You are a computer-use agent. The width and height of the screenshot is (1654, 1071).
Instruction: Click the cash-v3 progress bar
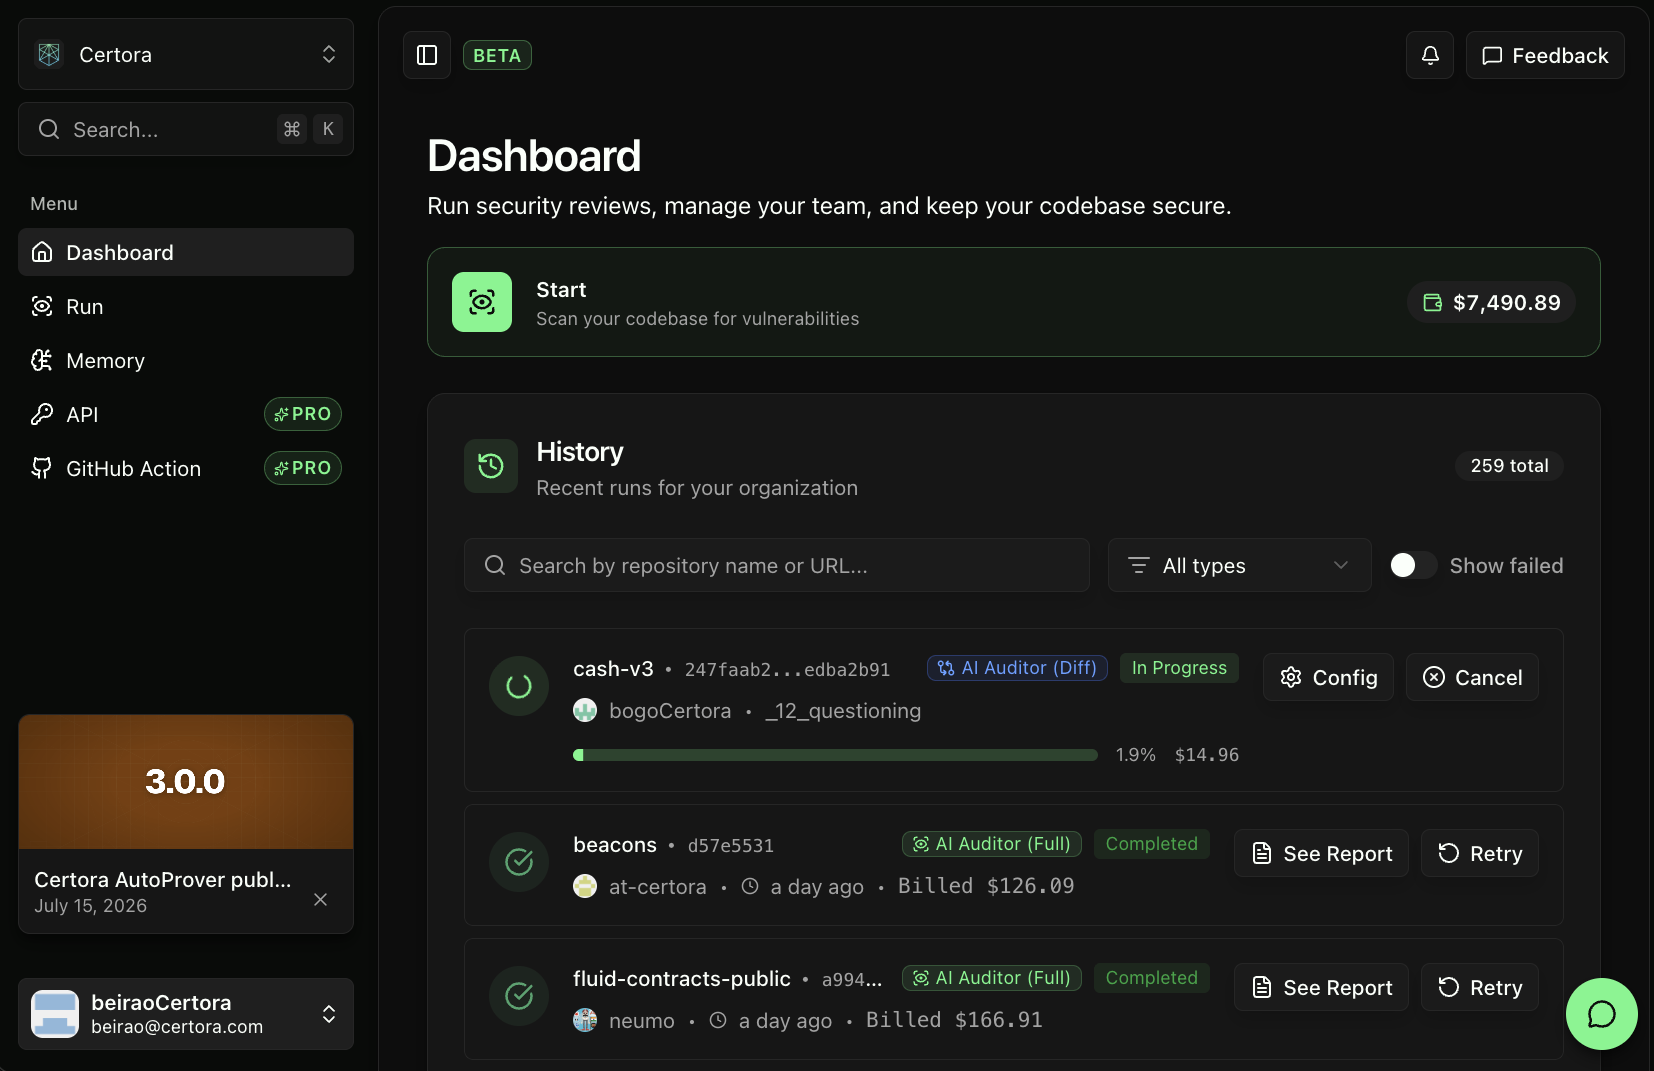tap(835, 755)
